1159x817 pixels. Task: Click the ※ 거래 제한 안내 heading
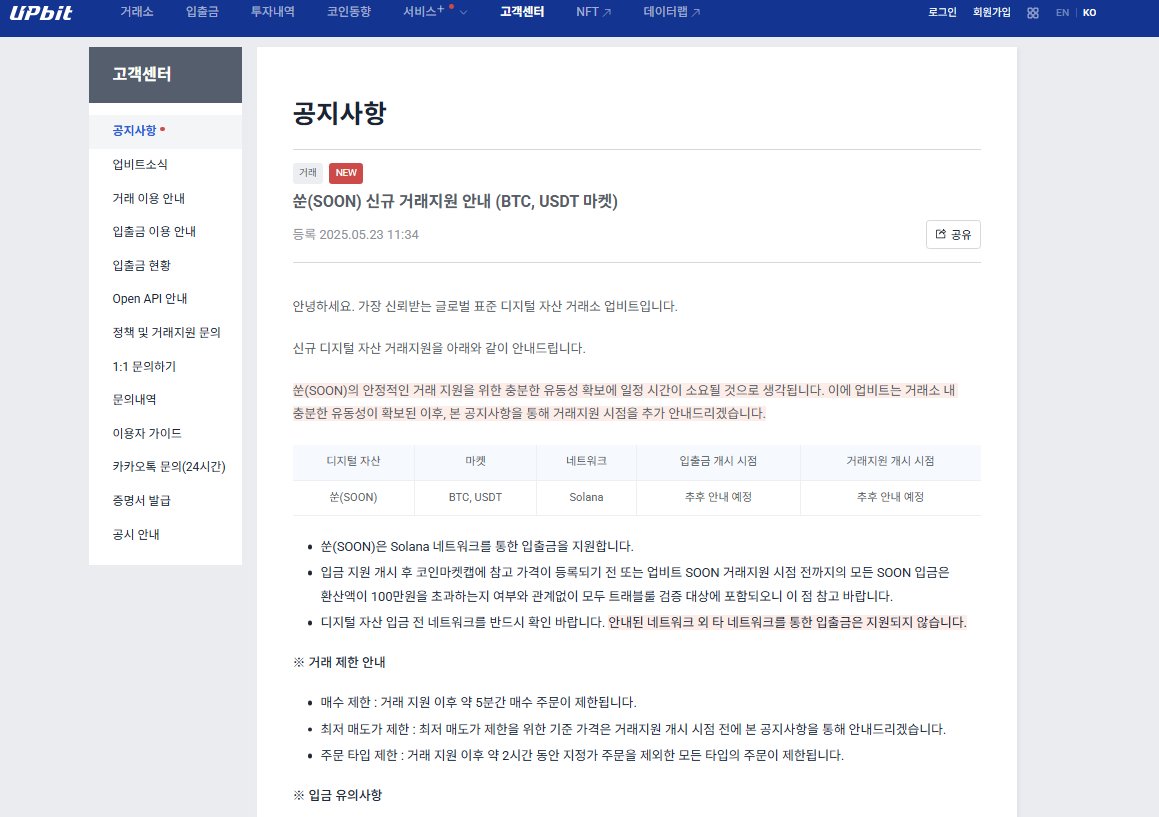339,662
